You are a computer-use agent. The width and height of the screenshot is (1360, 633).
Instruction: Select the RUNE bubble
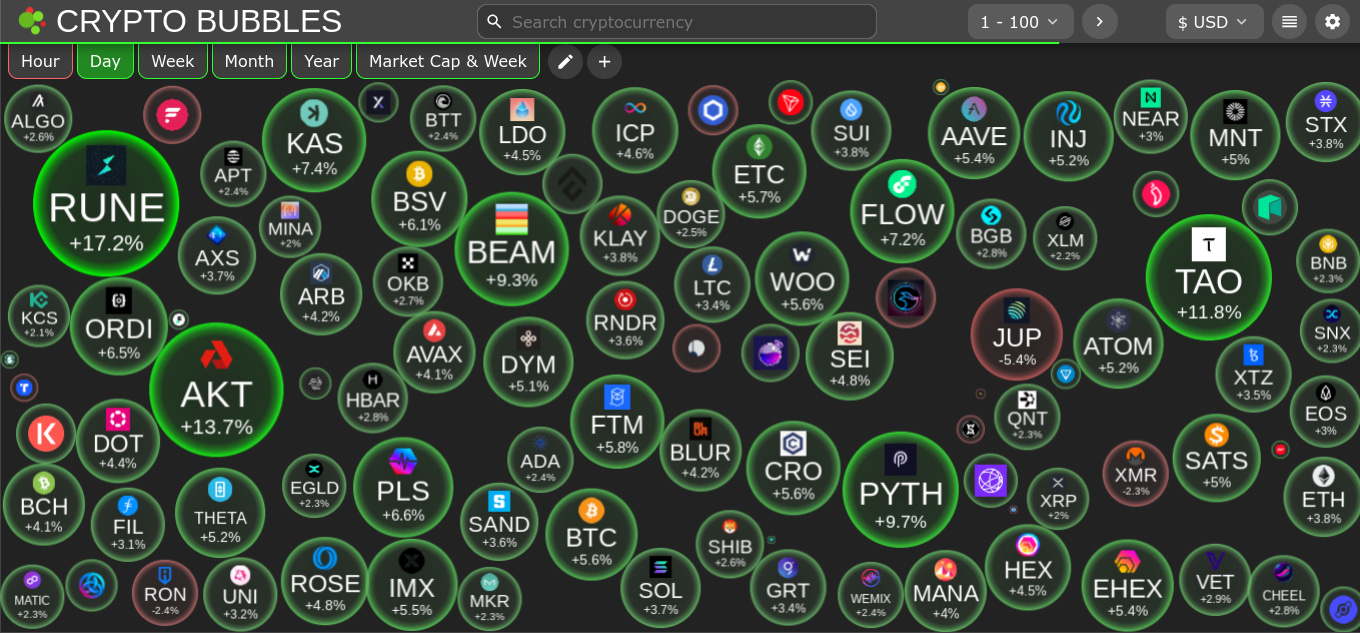click(106, 203)
